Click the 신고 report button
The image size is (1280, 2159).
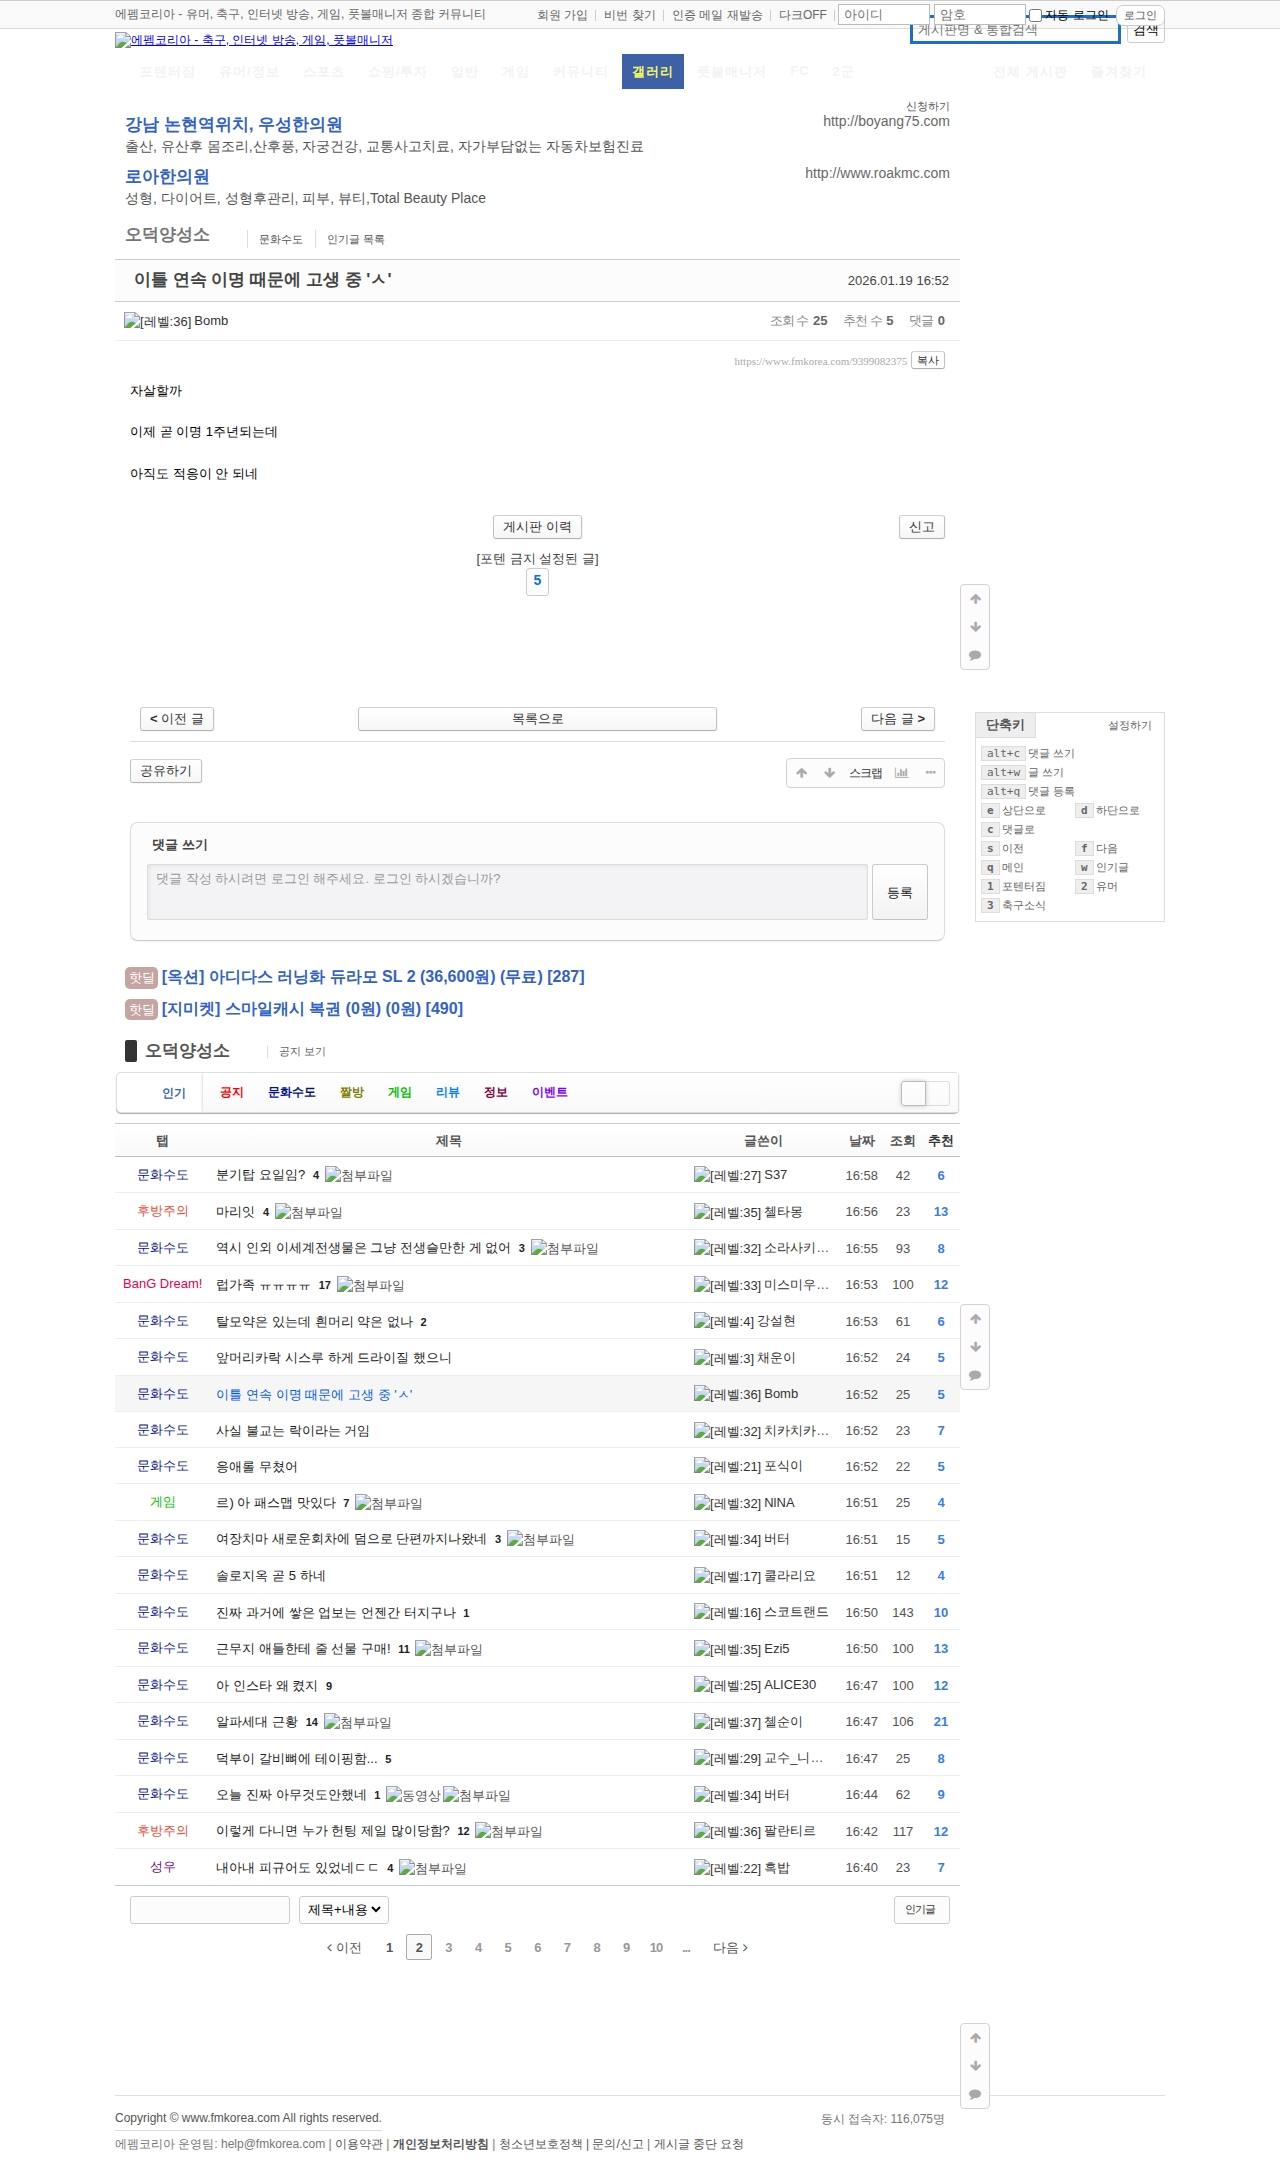(x=921, y=527)
